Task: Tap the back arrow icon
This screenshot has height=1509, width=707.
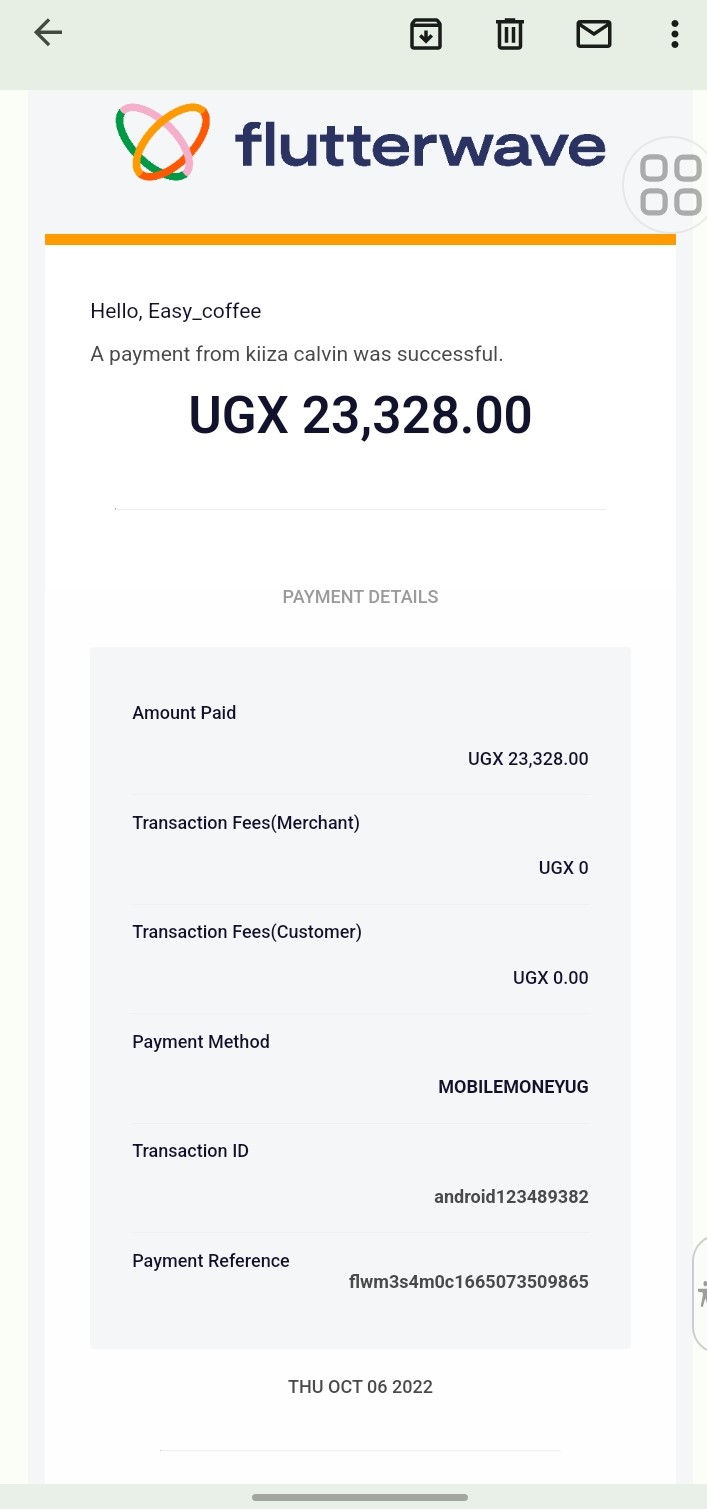Action: [x=48, y=33]
